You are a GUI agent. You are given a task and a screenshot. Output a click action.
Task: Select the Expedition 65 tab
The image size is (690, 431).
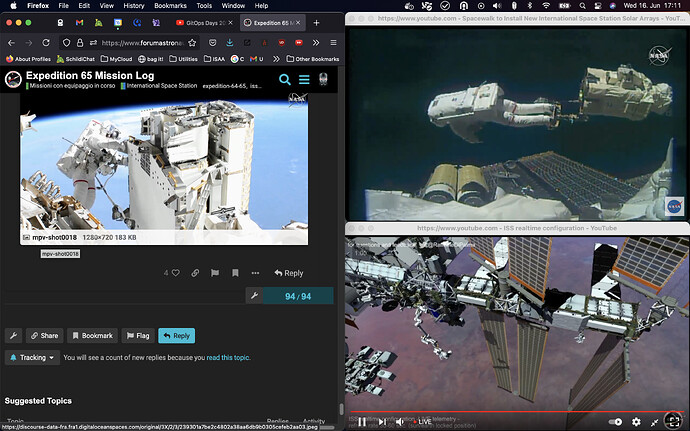click(x=272, y=22)
